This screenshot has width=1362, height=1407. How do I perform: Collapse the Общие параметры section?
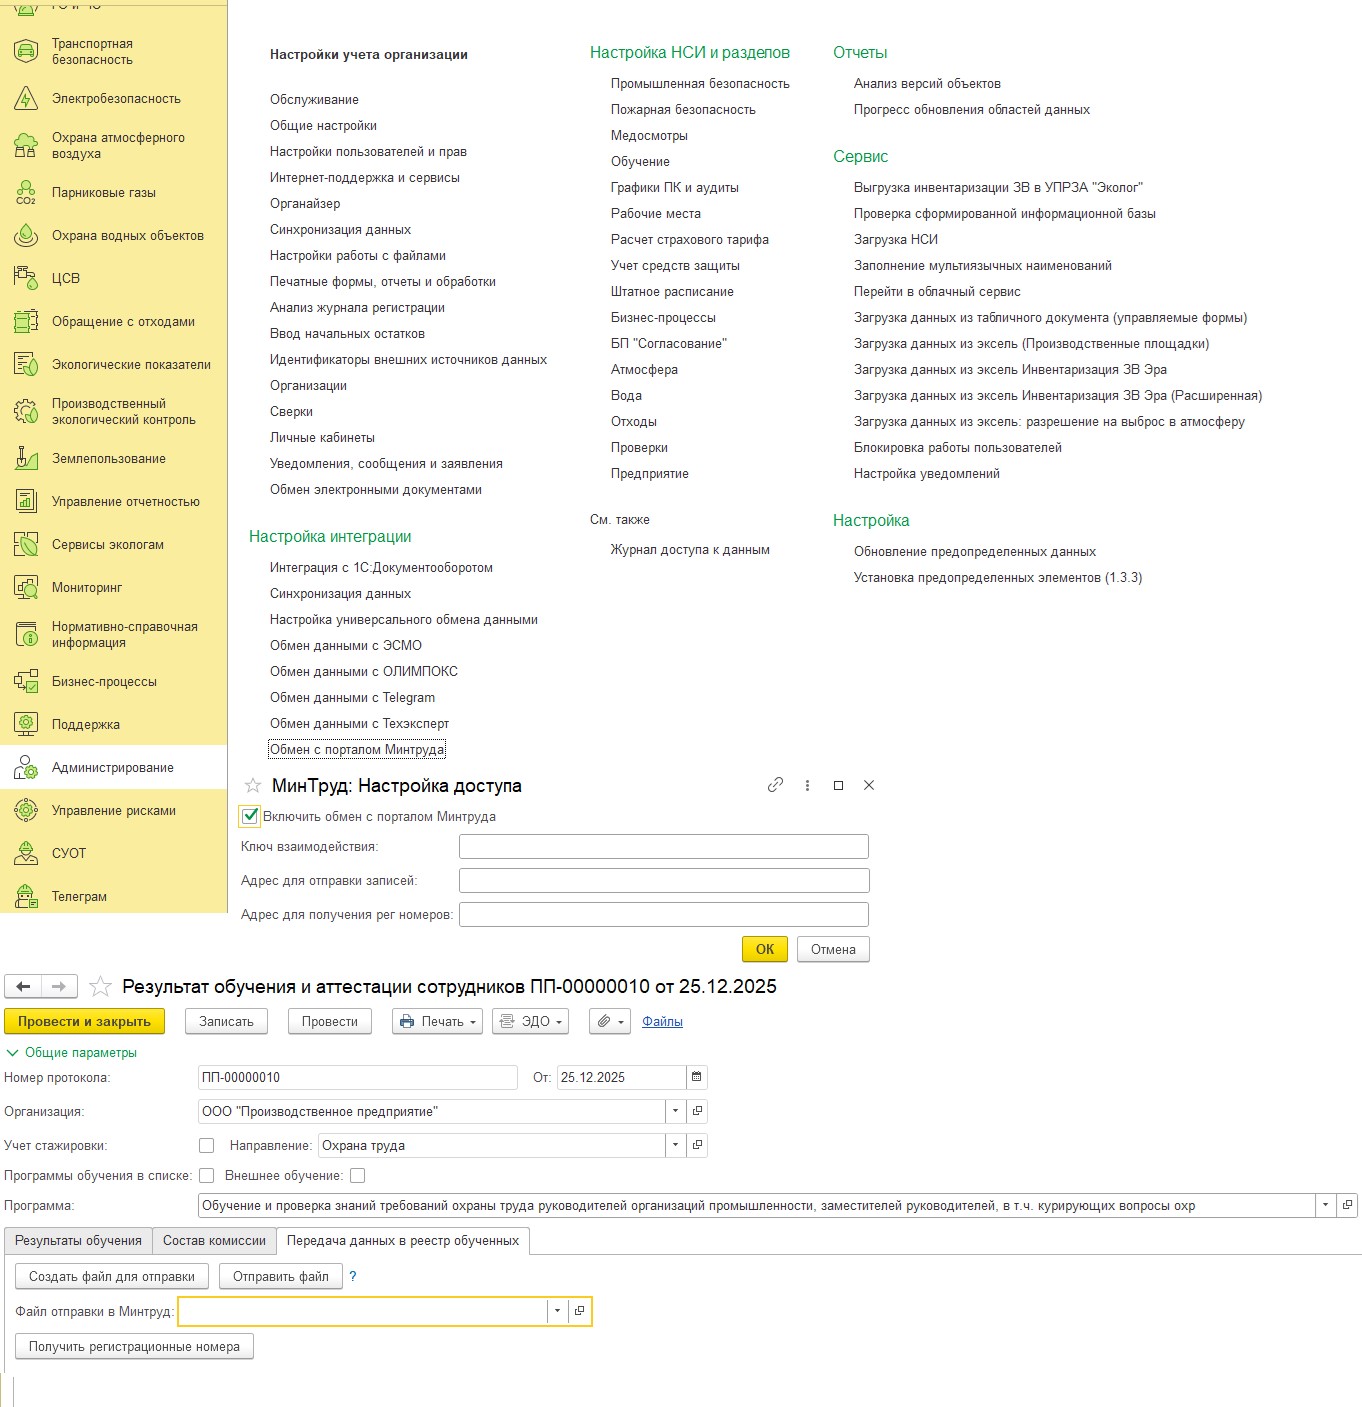click(x=13, y=1052)
